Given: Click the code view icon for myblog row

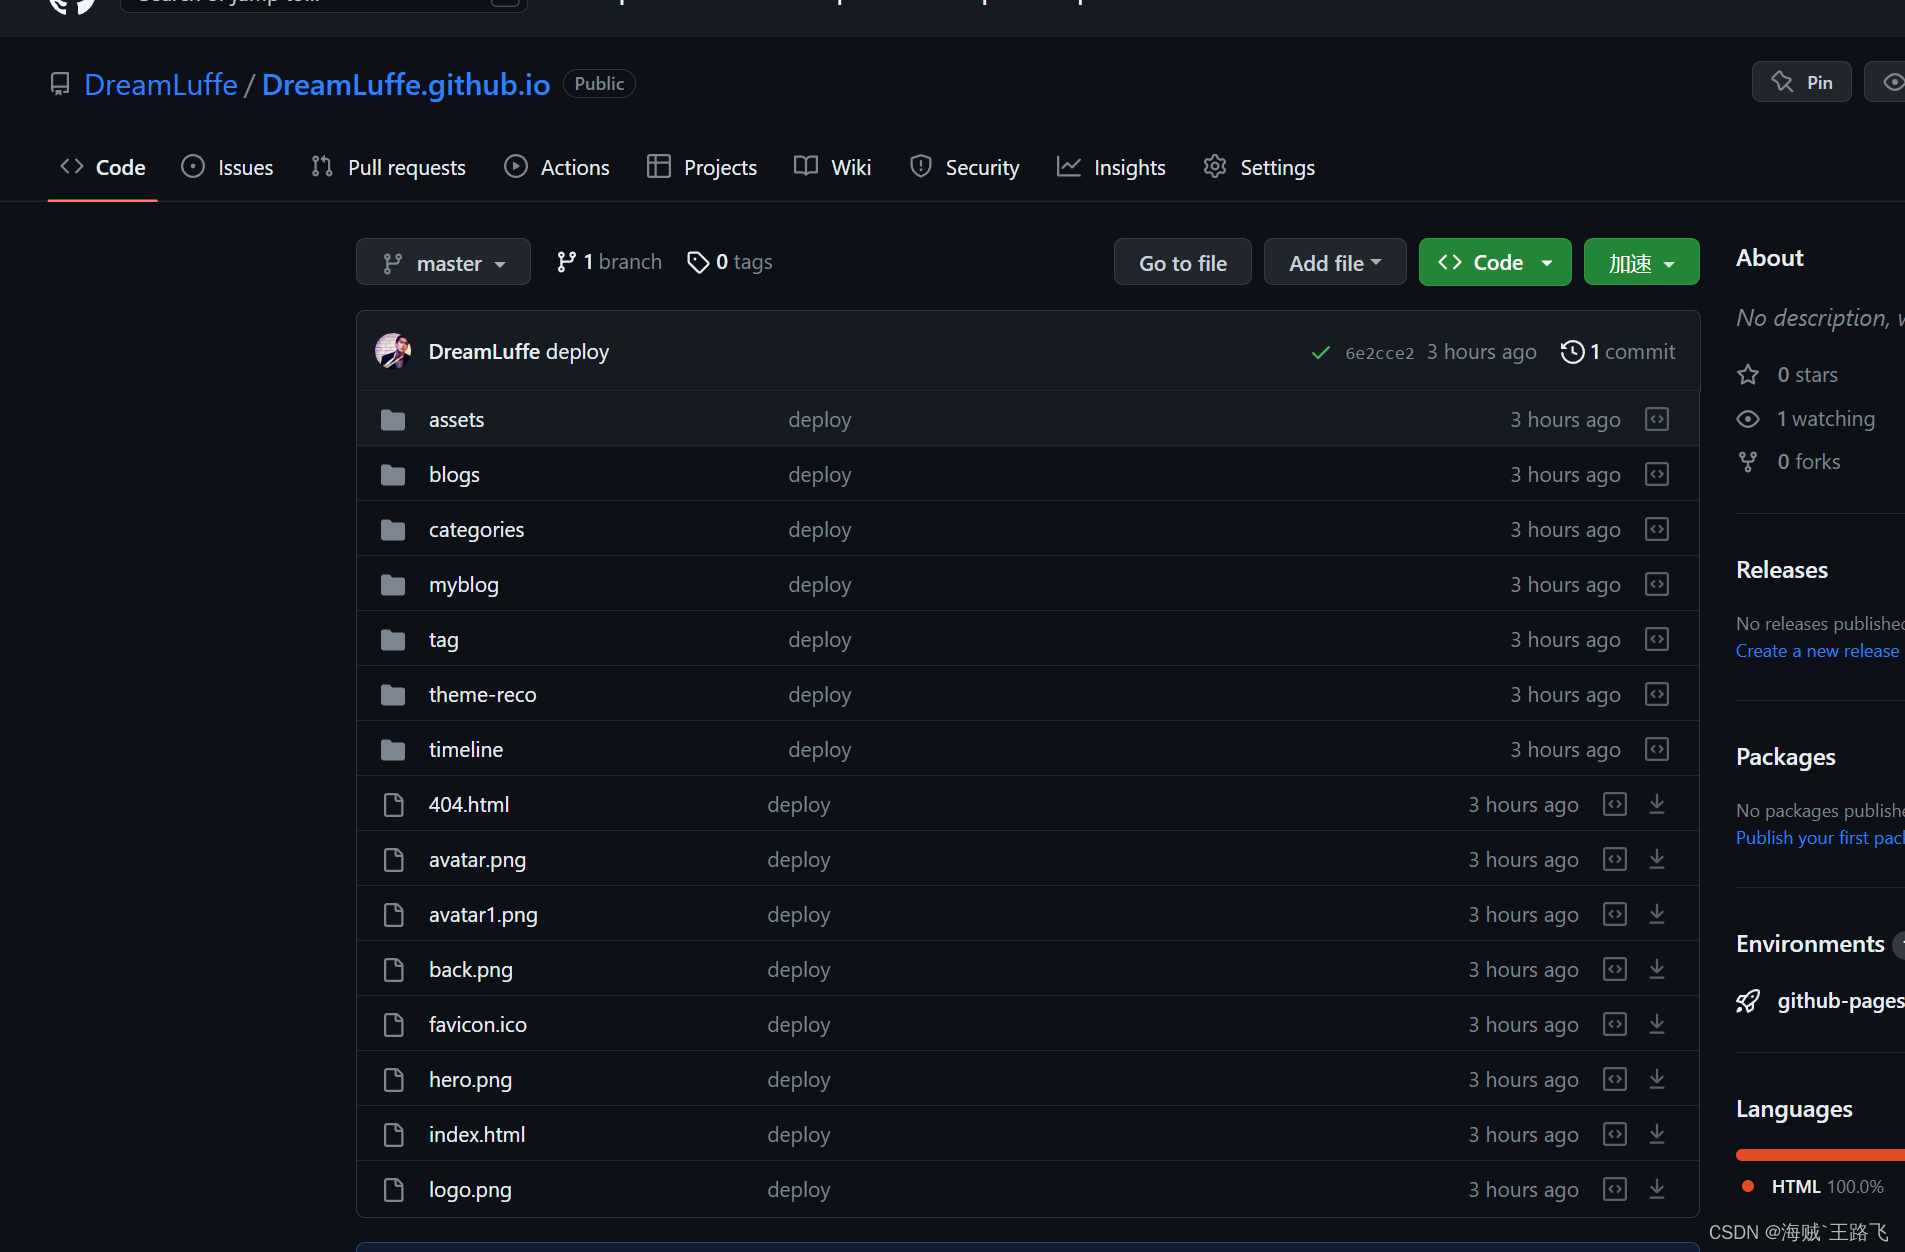Looking at the screenshot, I should (x=1657, y=584).
